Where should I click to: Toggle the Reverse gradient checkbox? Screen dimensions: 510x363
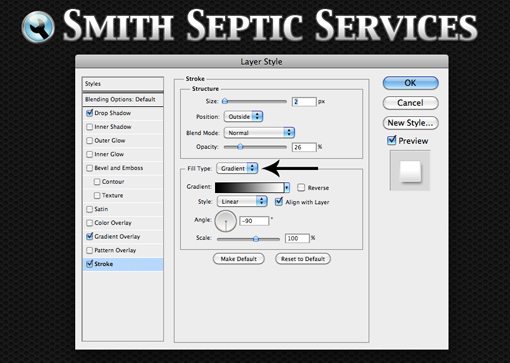301,187
